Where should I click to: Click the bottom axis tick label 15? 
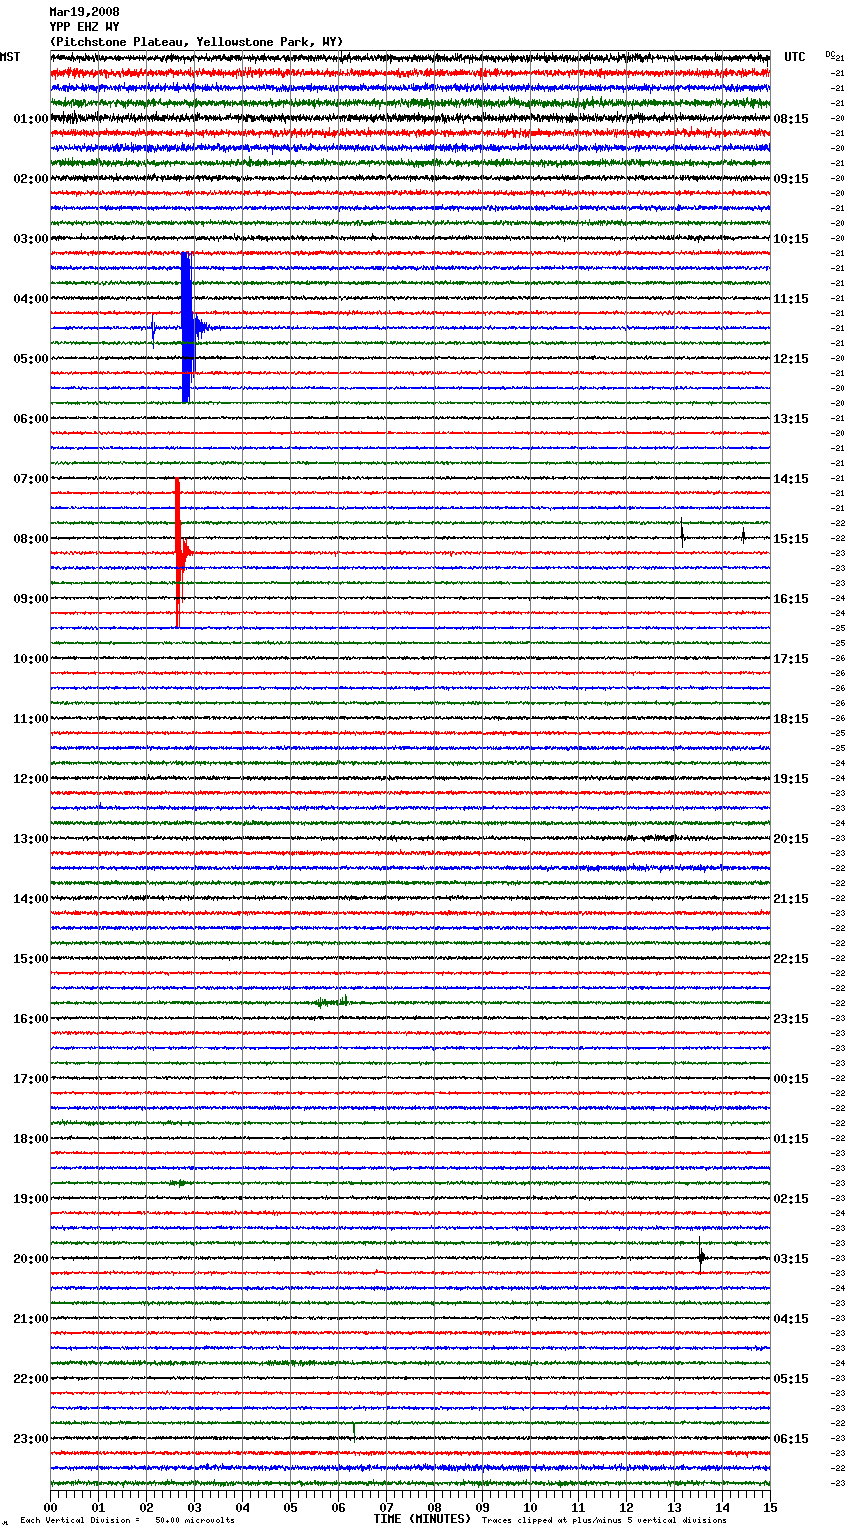tap(770, 1507)
